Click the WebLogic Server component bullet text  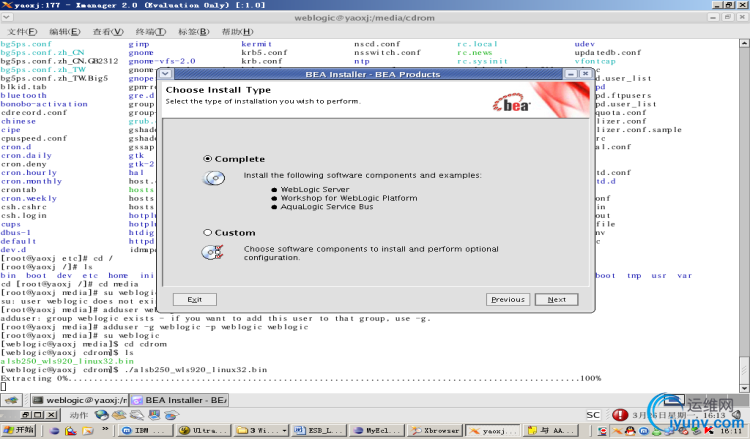(315, 189)
